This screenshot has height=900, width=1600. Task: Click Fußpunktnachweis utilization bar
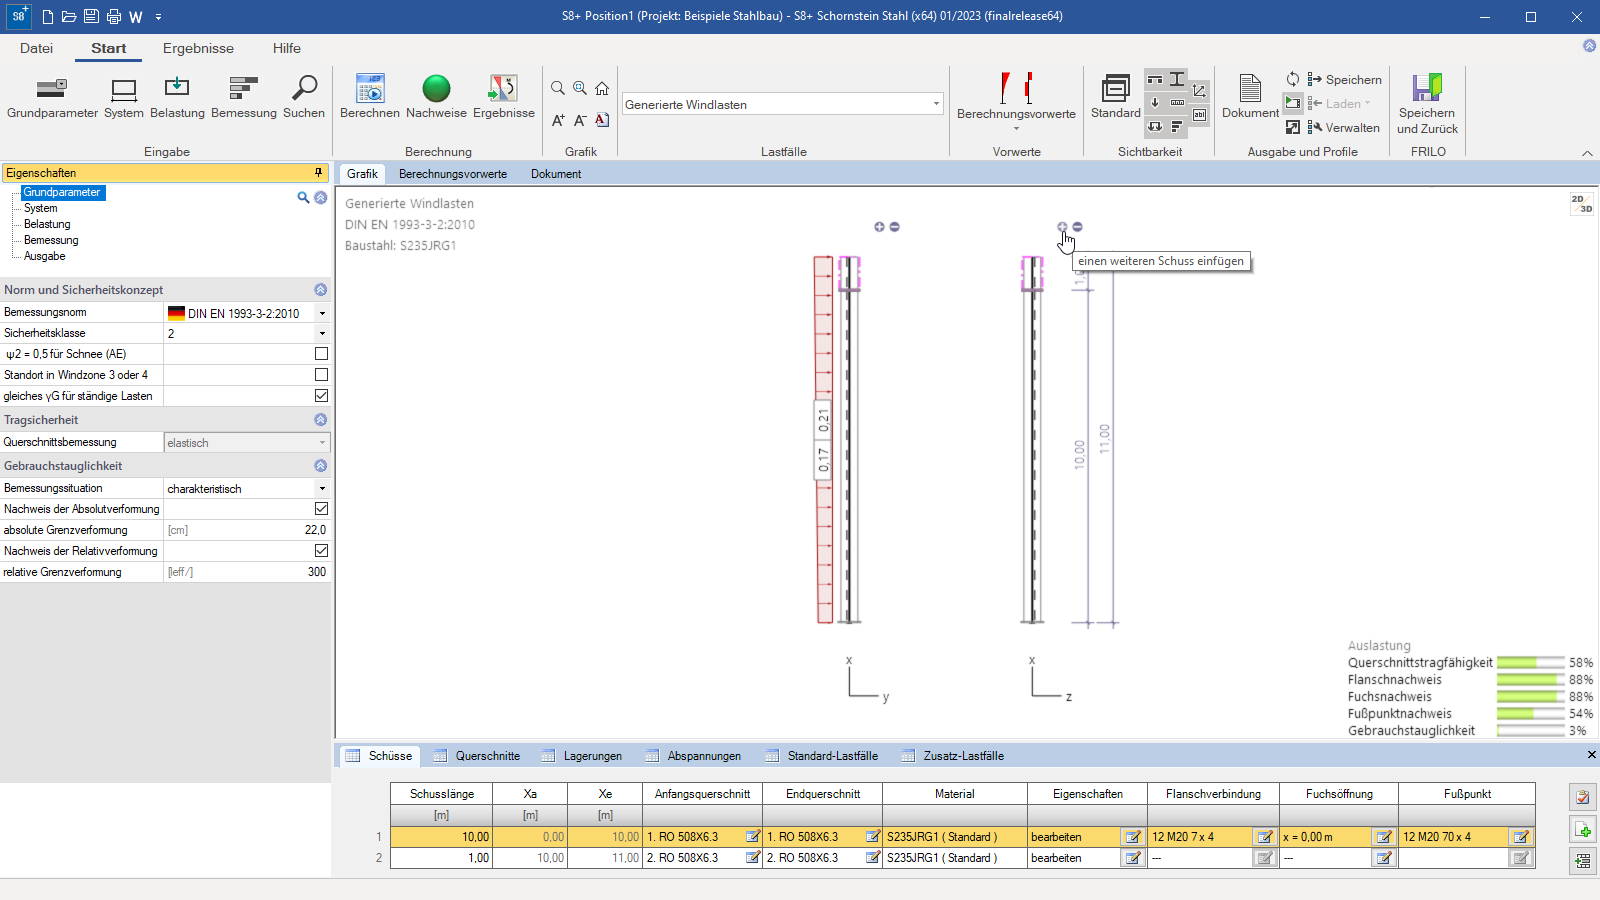click(x=1530, y=714)
